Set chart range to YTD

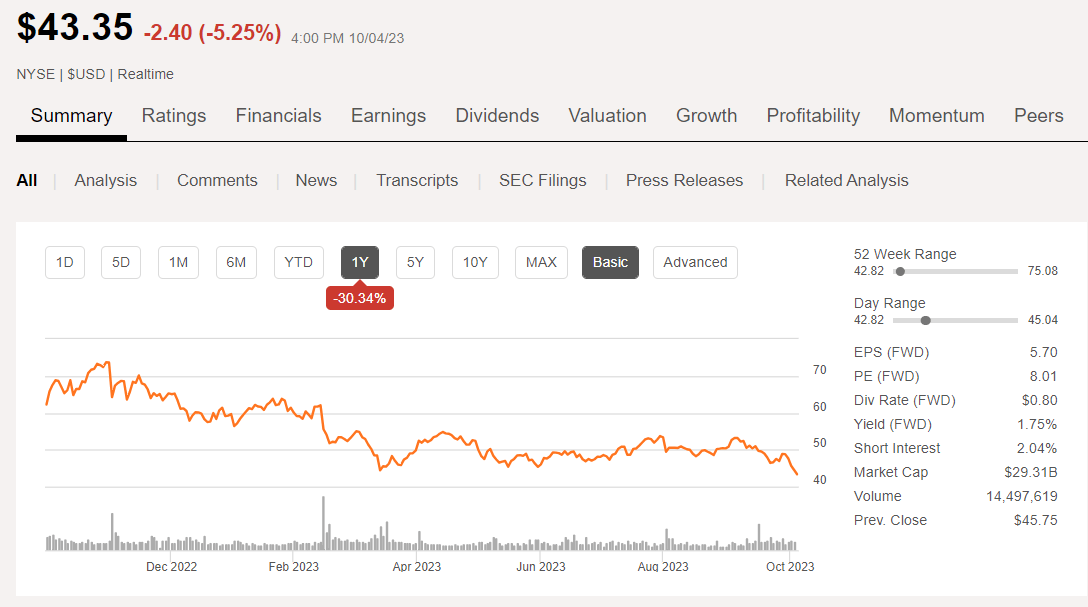click(298, 262)
